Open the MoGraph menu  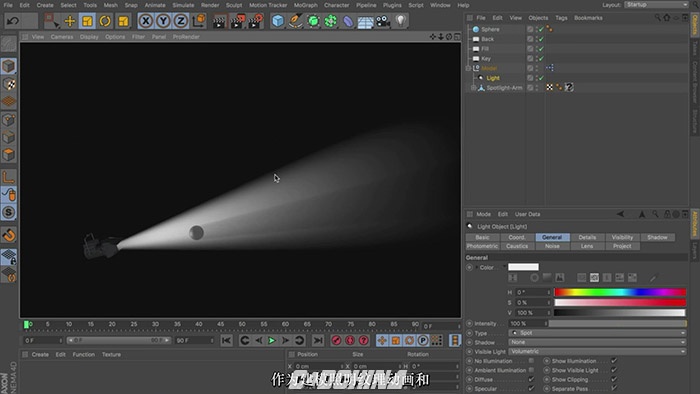coord(306,5)
